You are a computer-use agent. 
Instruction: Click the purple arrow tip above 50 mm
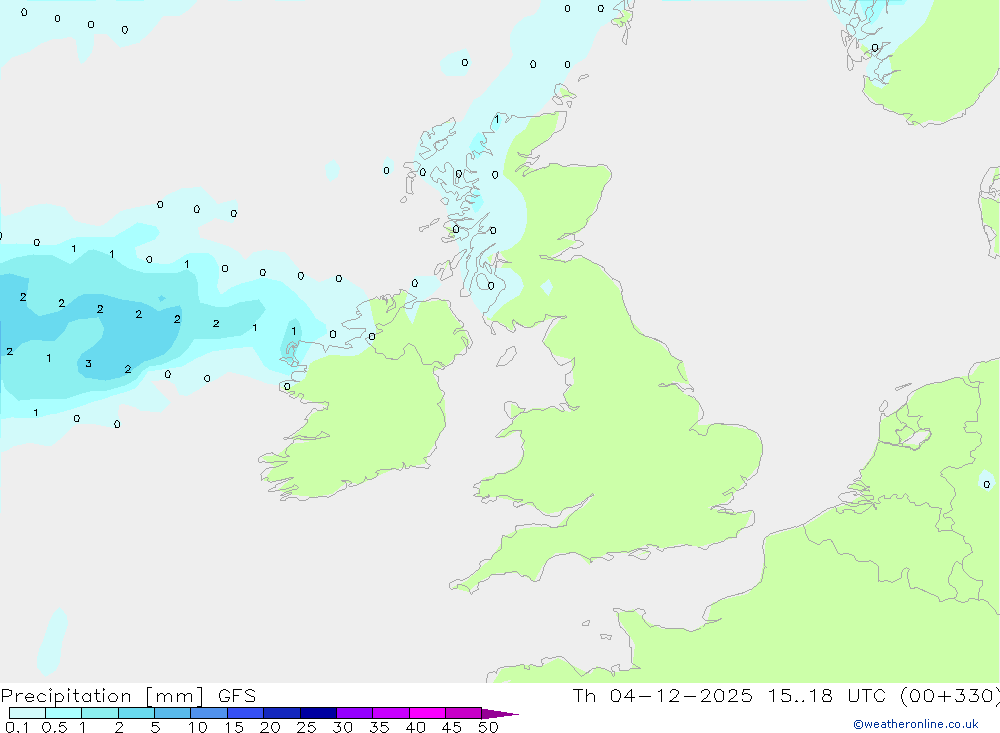tap(500, 714)
